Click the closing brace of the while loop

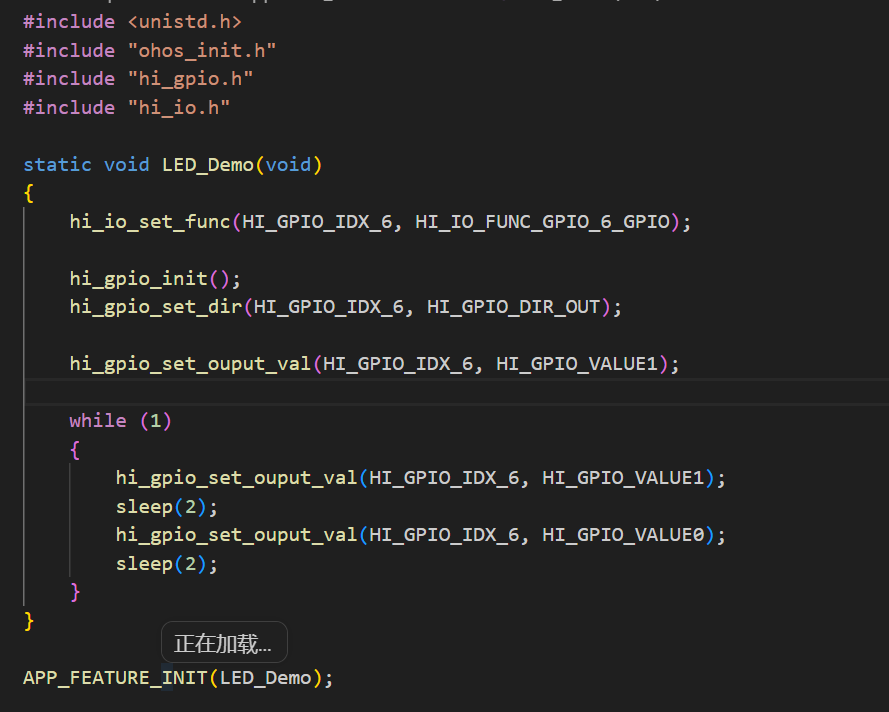pos(75,592)
